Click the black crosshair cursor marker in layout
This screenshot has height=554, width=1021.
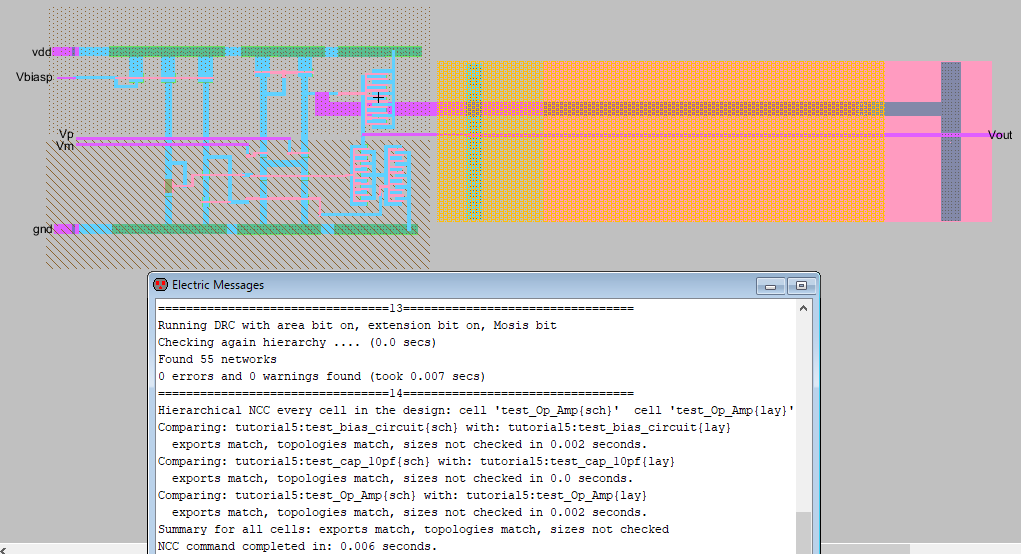[378, 98]
